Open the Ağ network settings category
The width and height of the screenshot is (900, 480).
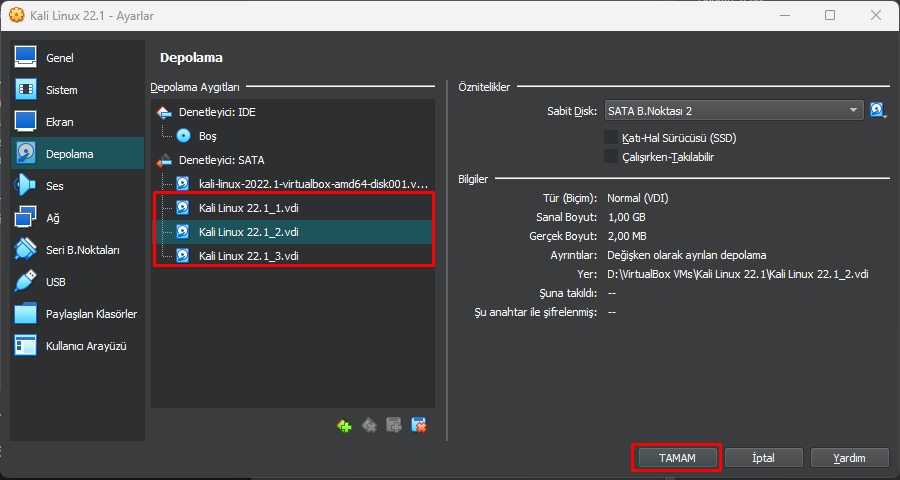(x=77, y=218)
